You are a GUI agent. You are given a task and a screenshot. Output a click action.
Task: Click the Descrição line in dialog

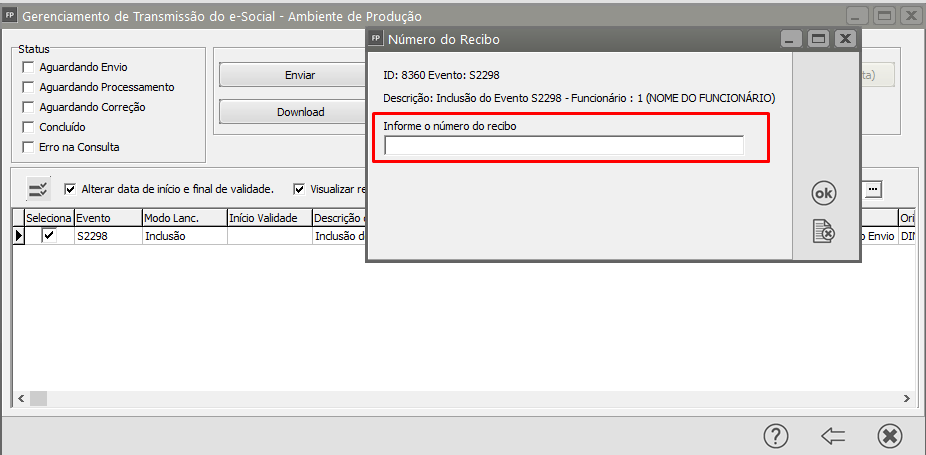point(579,98)
